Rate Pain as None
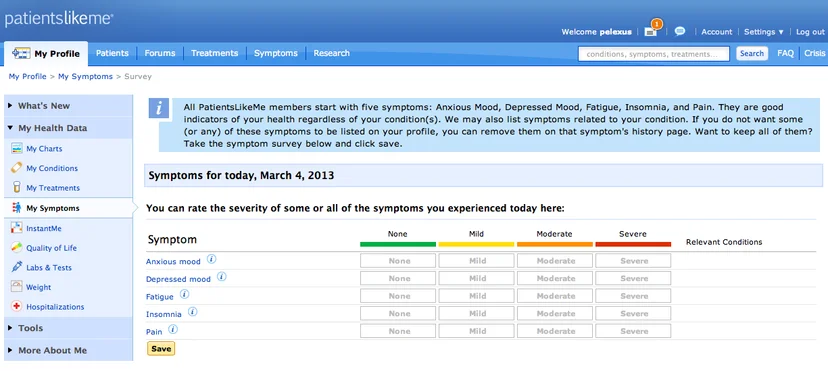This screenshot has width=828, height=371. click(398, 331)
